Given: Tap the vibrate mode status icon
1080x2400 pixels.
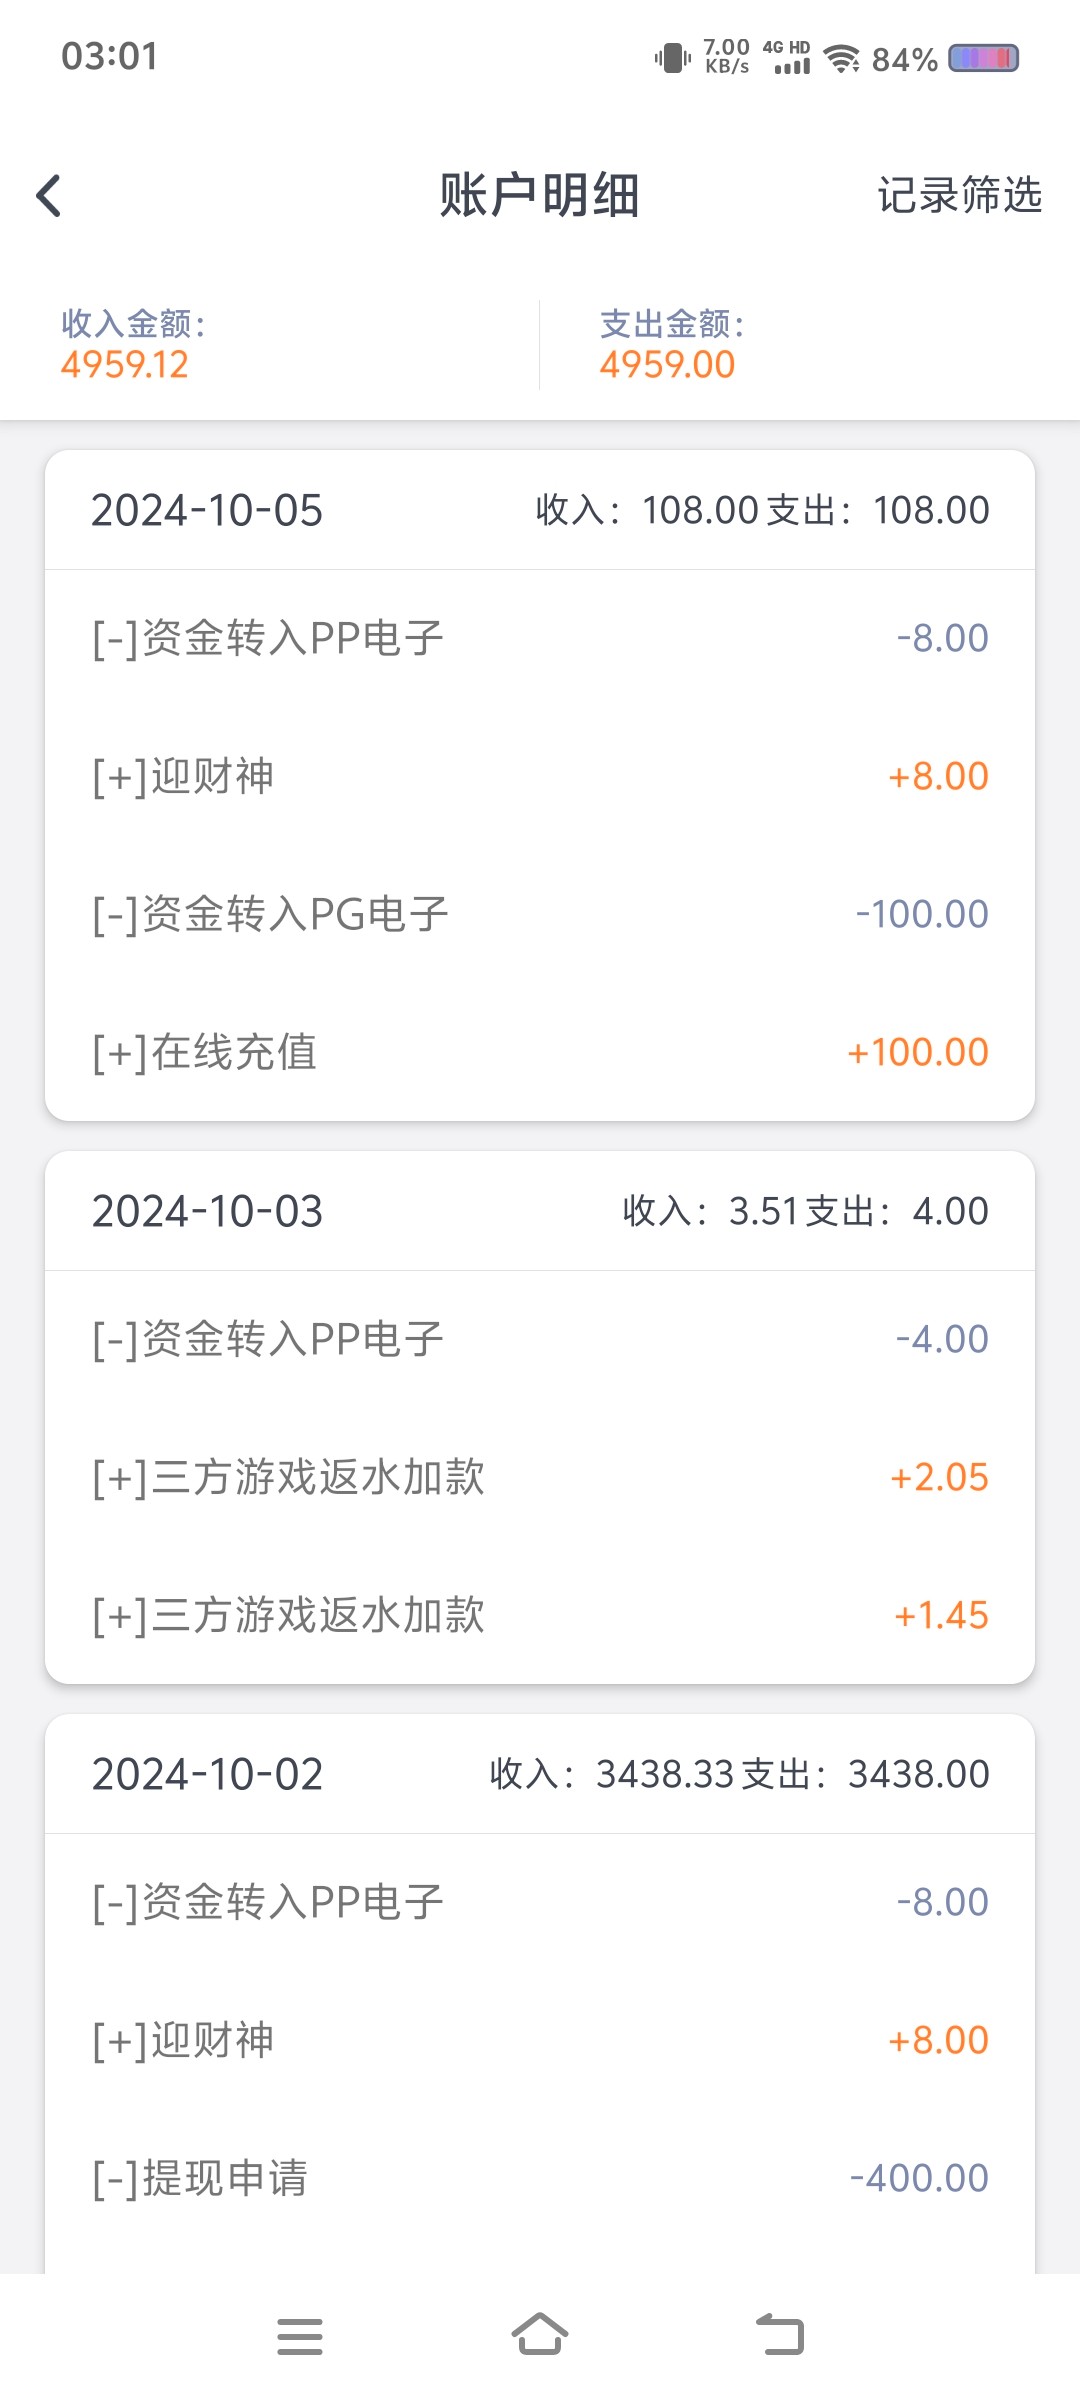Looking at the screenshot, I should tap(672, 58).
